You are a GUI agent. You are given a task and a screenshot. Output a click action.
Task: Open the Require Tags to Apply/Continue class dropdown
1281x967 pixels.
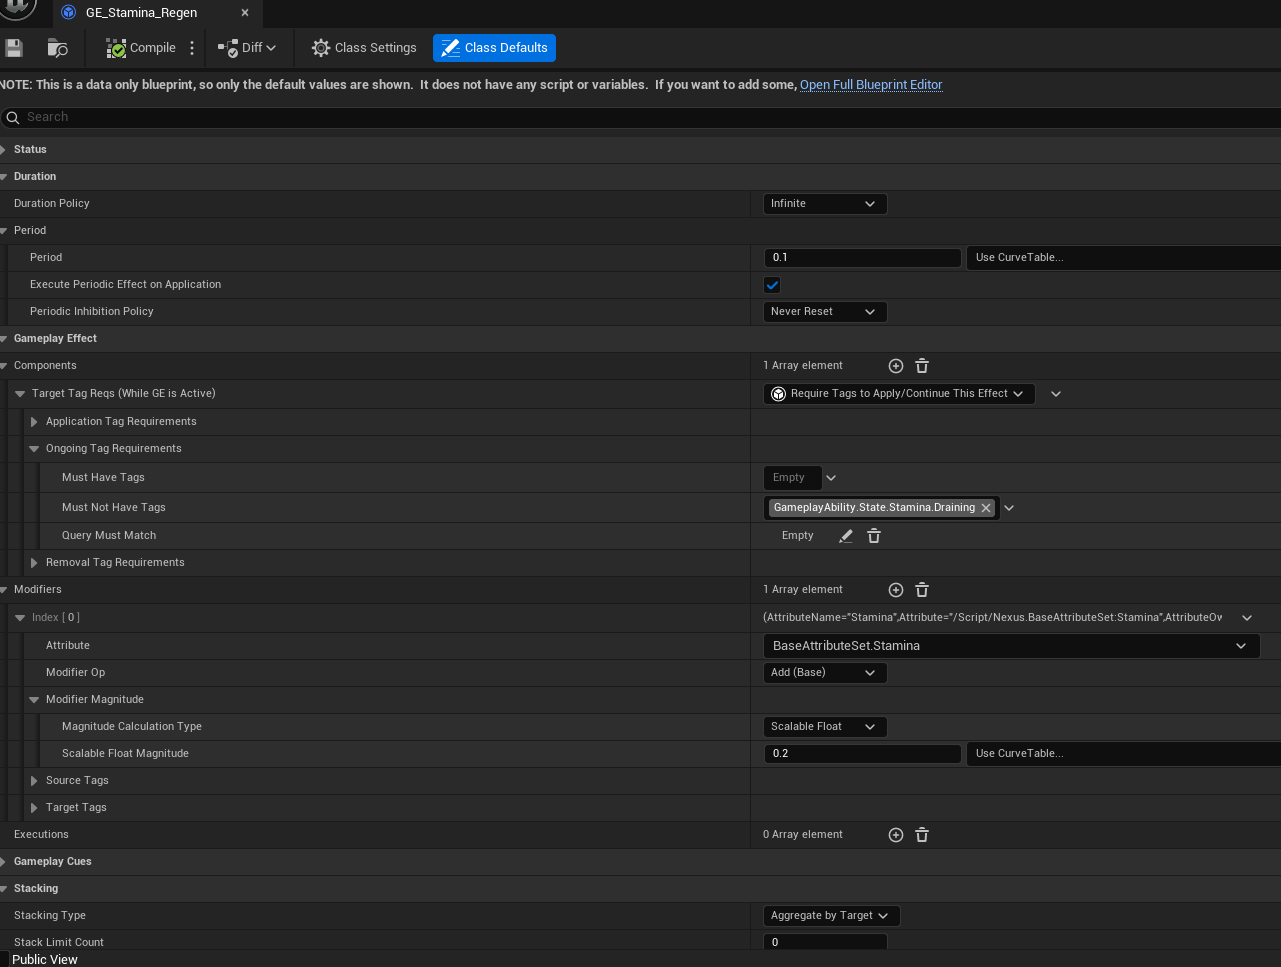tap(899, 394)
